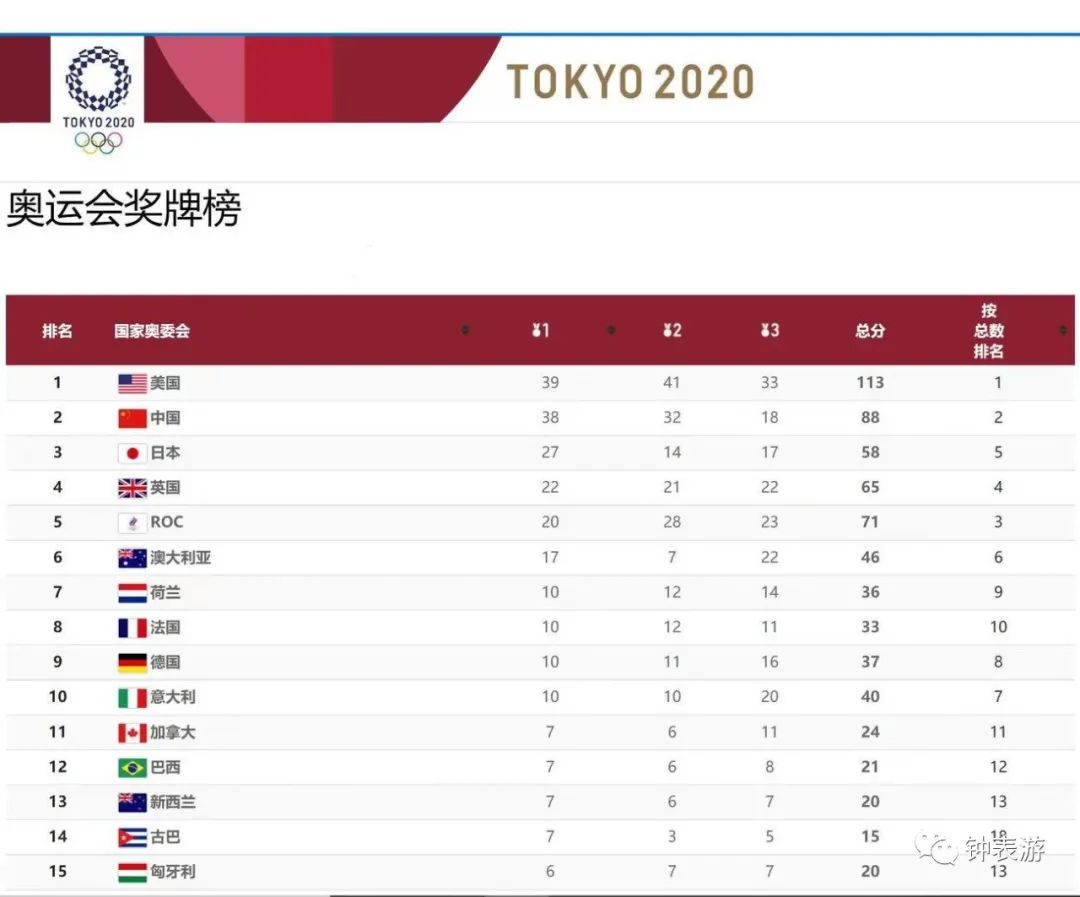Screen dimensions: 1080x897
Task: Select the 匈牙利 row in the table
Action: point(540,872)
